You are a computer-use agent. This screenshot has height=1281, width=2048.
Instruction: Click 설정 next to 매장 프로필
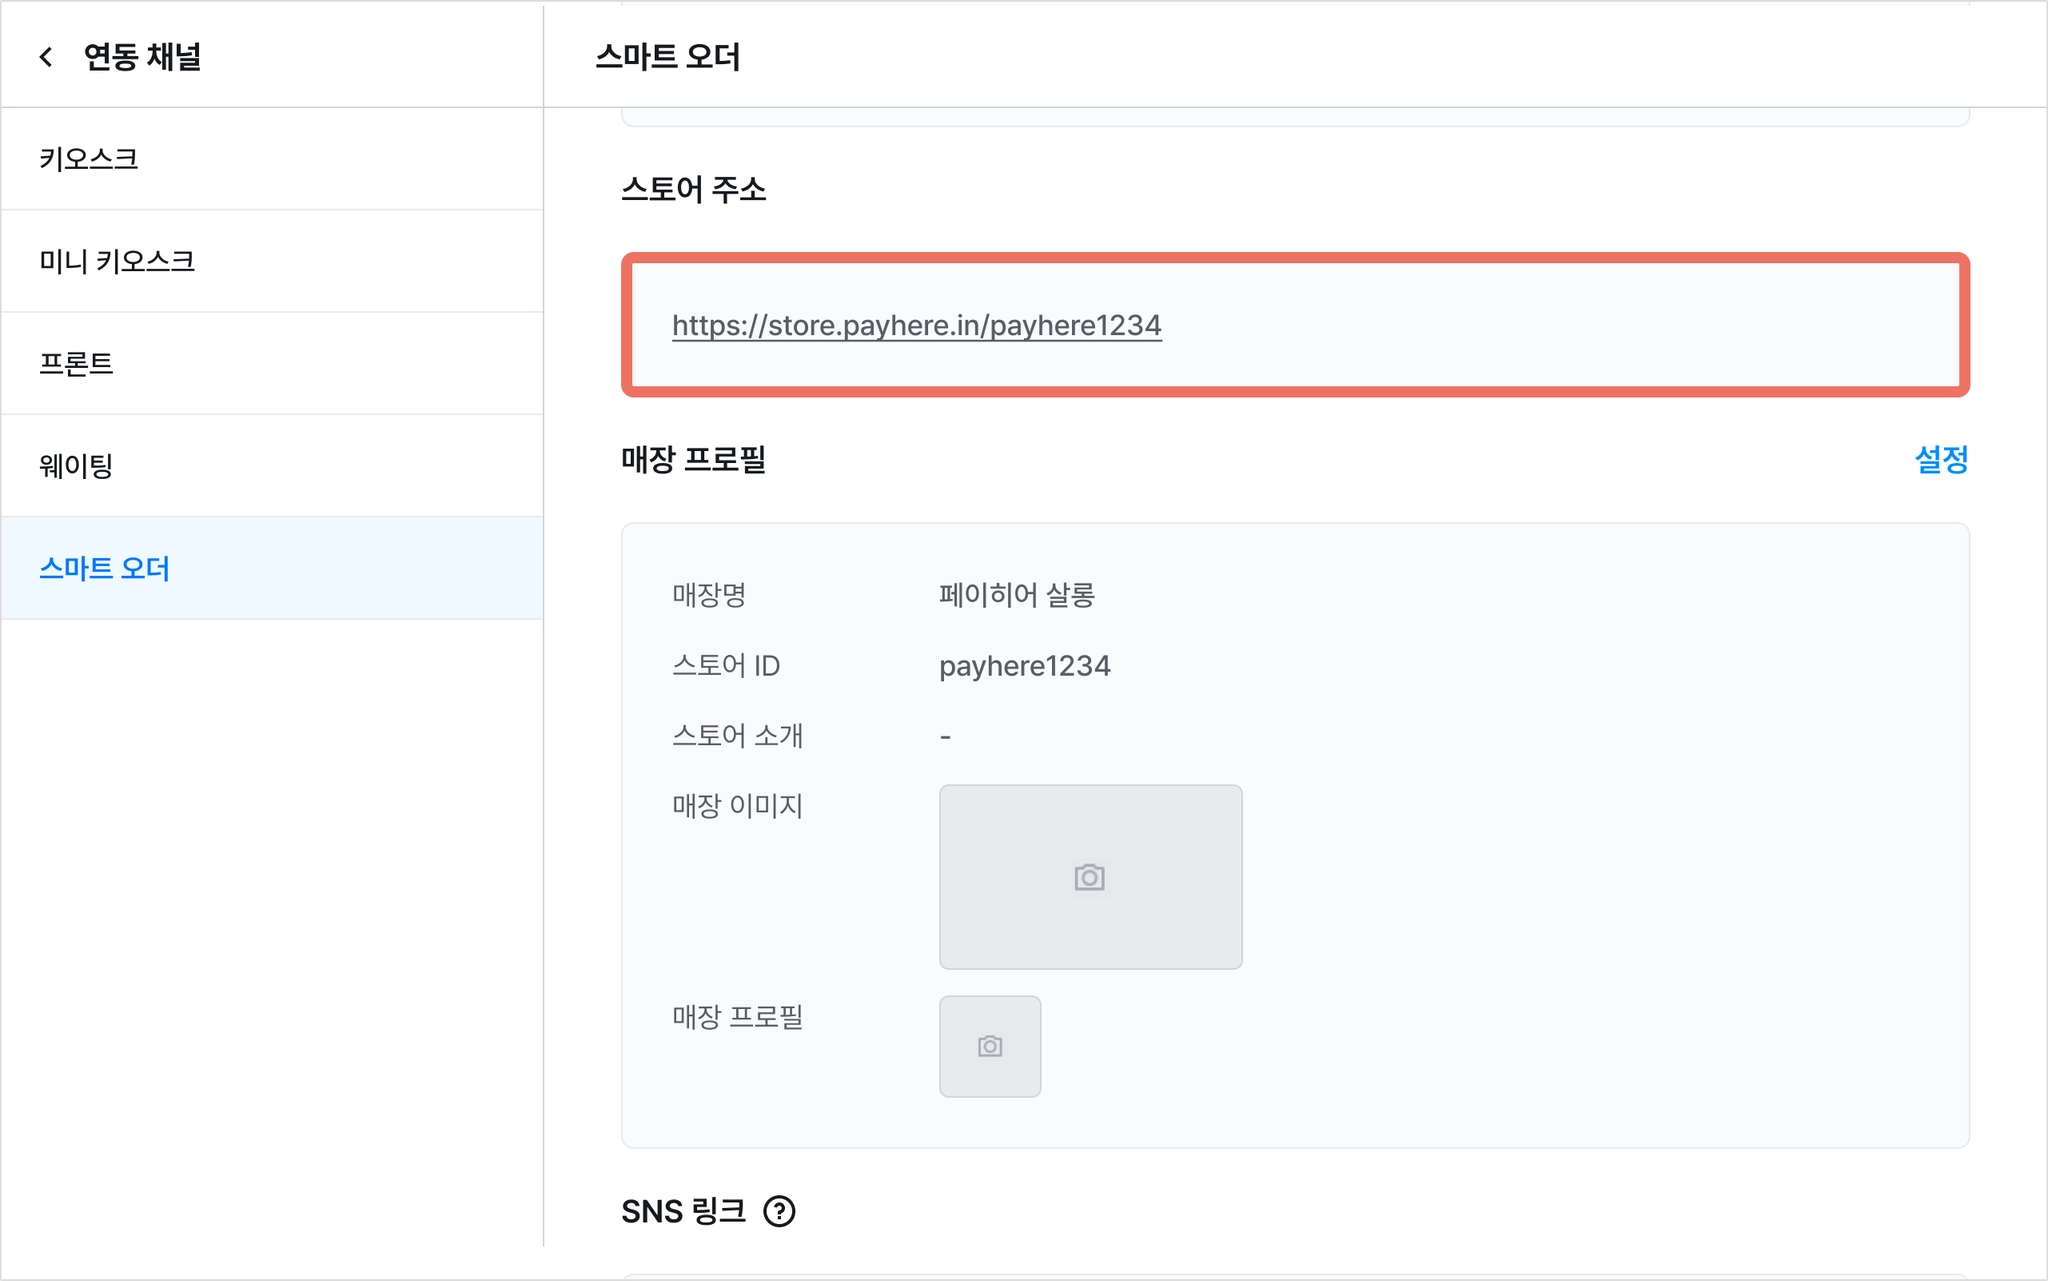1941,460
